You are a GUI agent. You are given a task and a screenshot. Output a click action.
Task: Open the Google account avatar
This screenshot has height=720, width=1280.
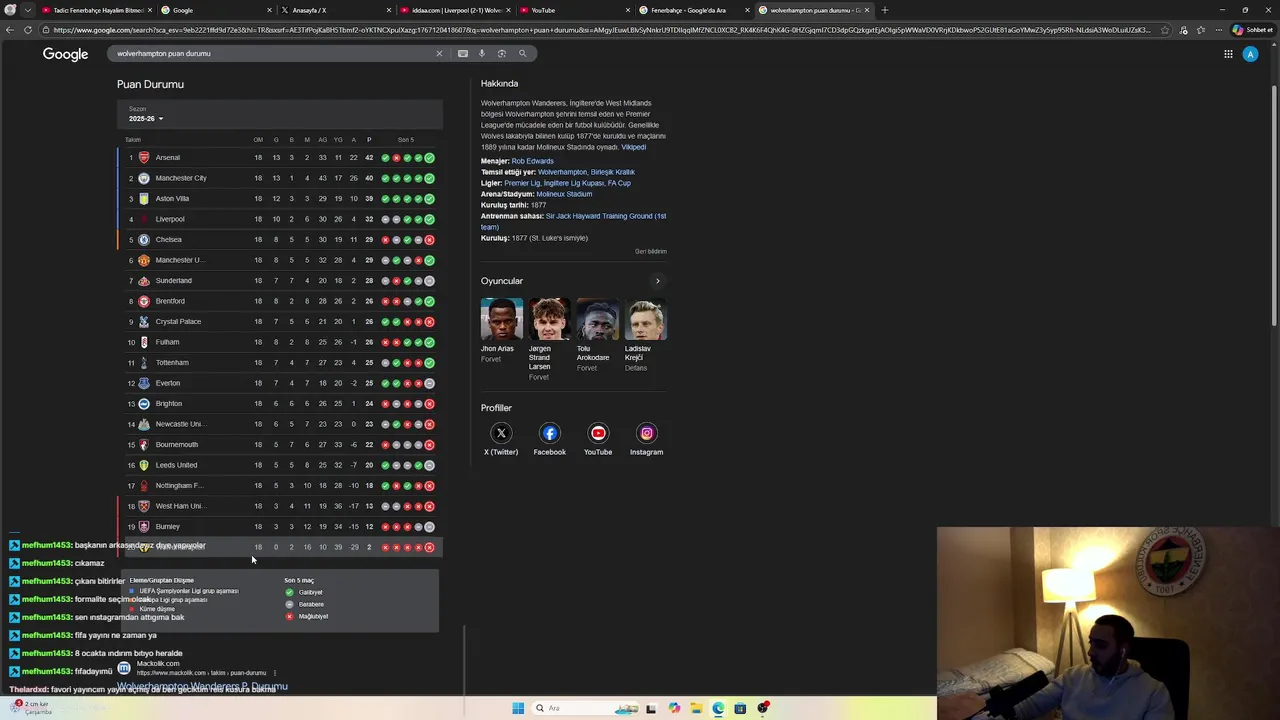(1250, 54)
